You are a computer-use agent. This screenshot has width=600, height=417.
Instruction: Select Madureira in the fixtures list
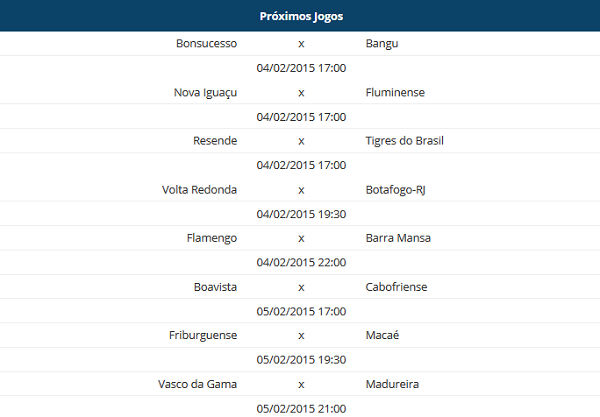coord(392,384)
